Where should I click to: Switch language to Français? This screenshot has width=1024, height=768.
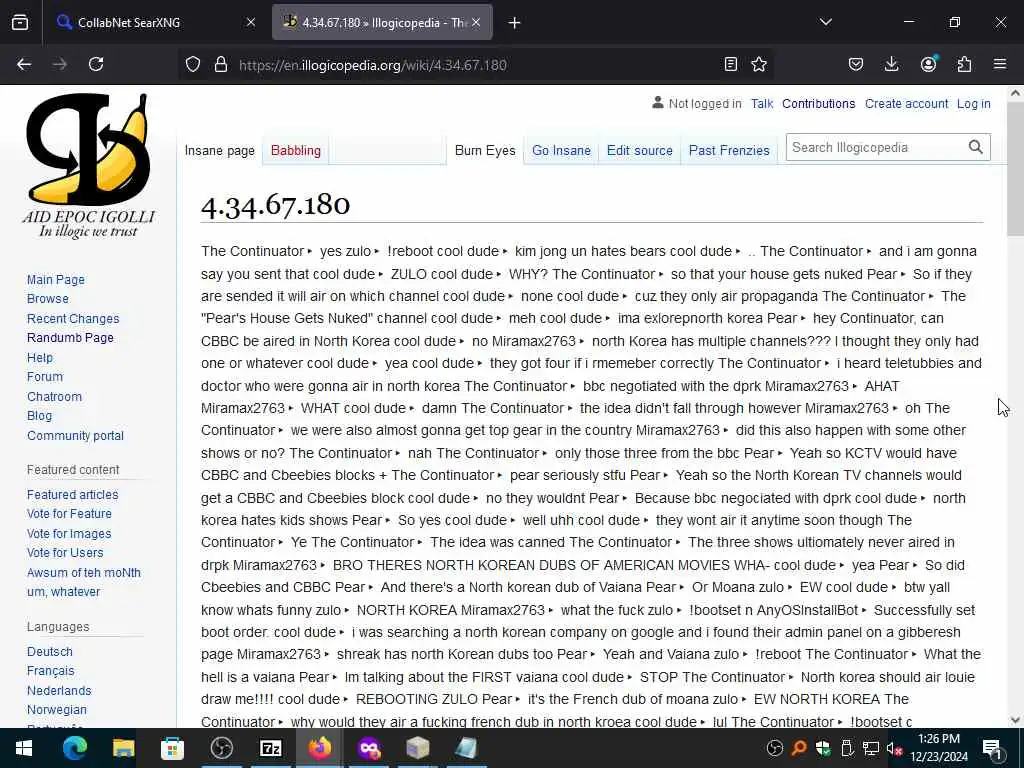click(x=50, y=671)
